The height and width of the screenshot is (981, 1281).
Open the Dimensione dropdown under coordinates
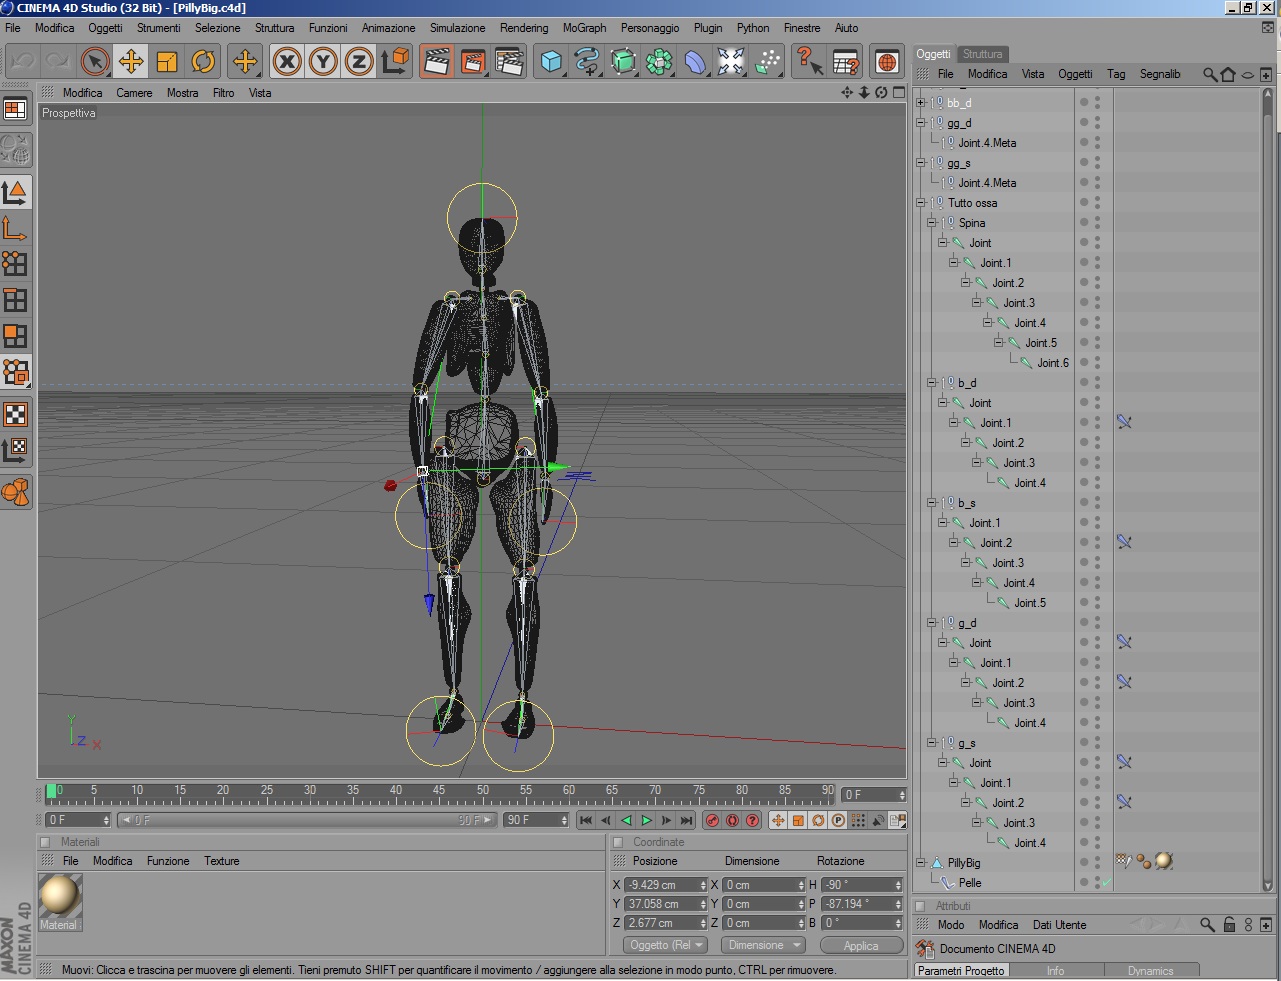click(764, 945)
